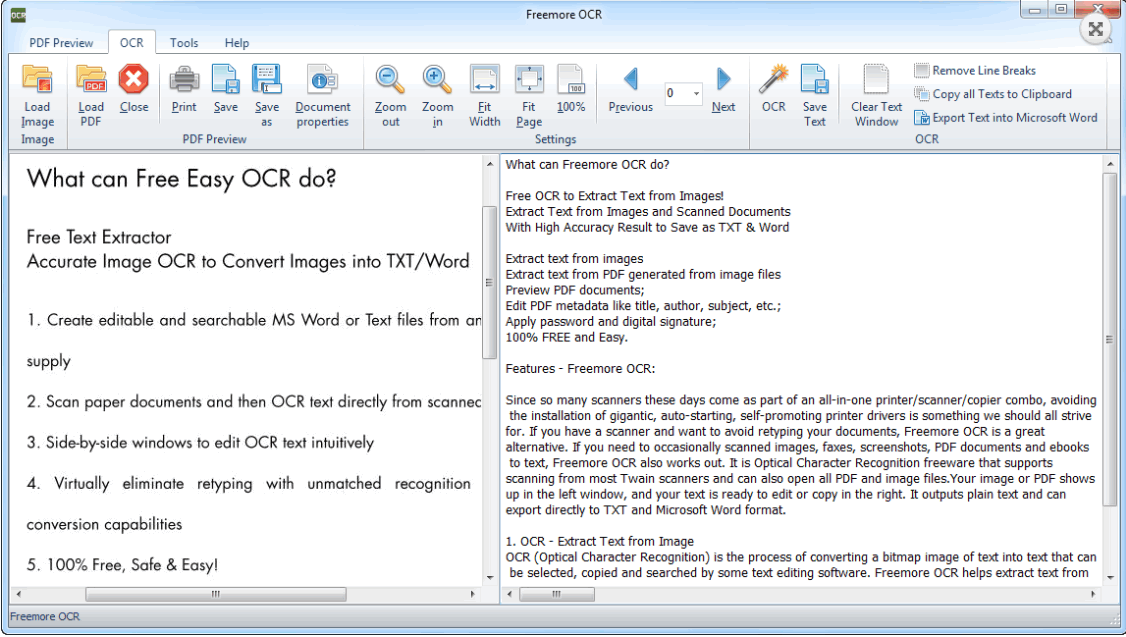1126x637 pixels.
Task: Click the Load PDF icon
Action: (x=91, y=79)
